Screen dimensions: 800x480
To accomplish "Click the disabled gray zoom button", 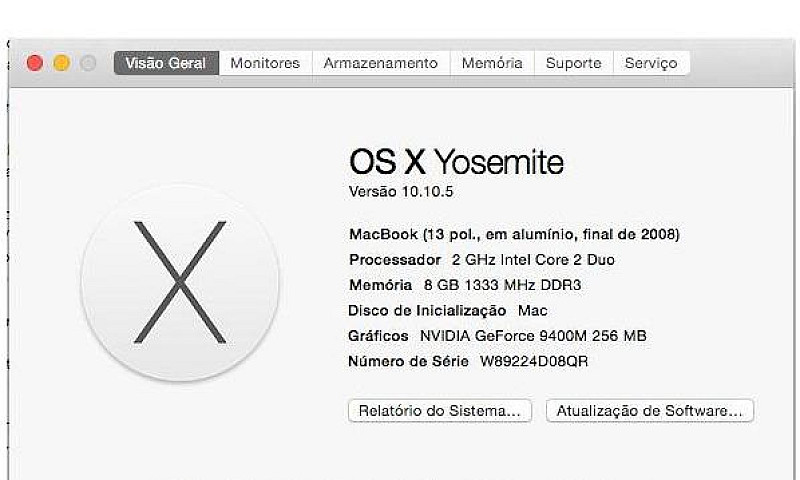I will (x=88, y=63).
